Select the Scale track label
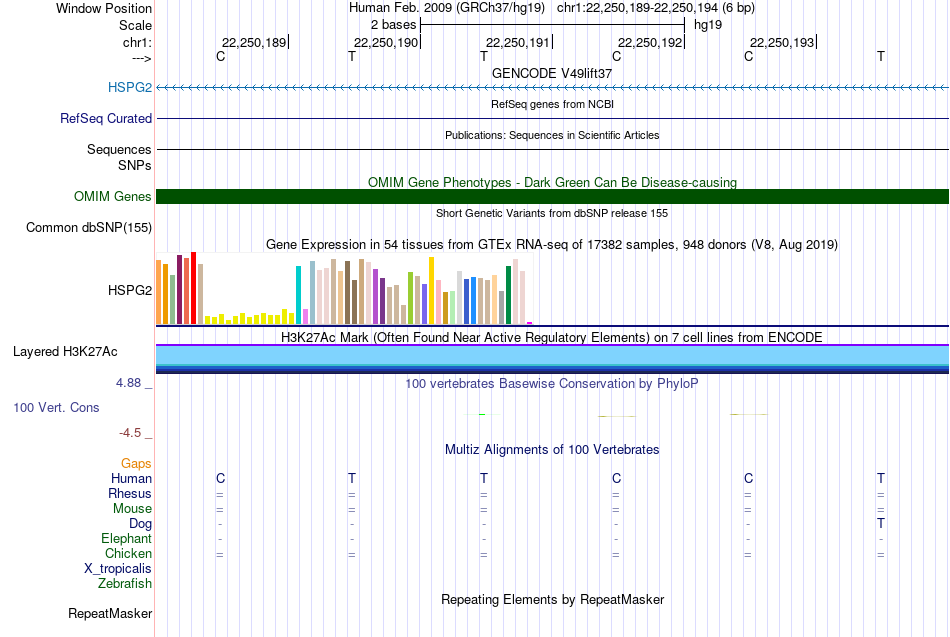The height and width of the screenshot is (637, 950). (135, 25)
